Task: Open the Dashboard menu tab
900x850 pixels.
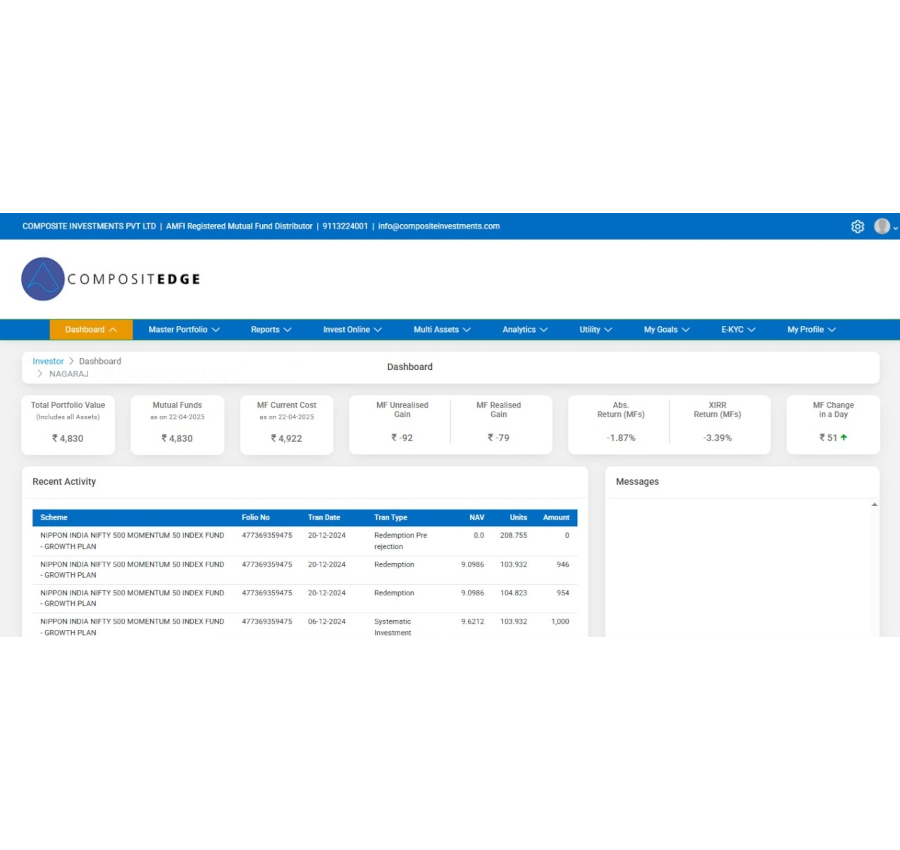Action: (x=91, y=330)
